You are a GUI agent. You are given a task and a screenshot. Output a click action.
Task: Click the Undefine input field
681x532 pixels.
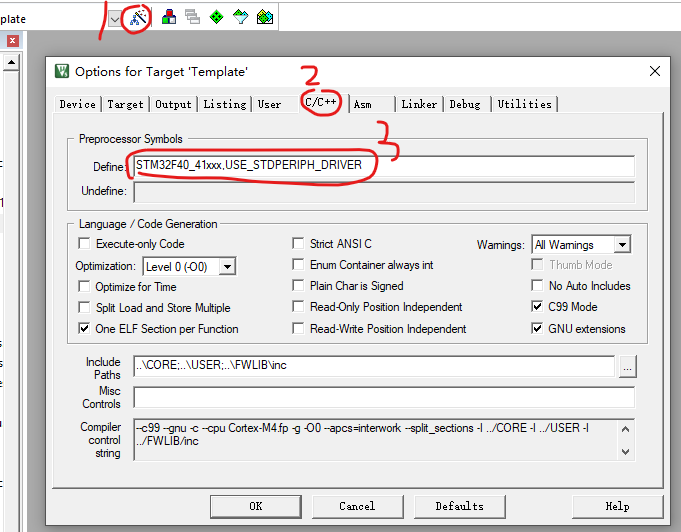click(384, 192)
